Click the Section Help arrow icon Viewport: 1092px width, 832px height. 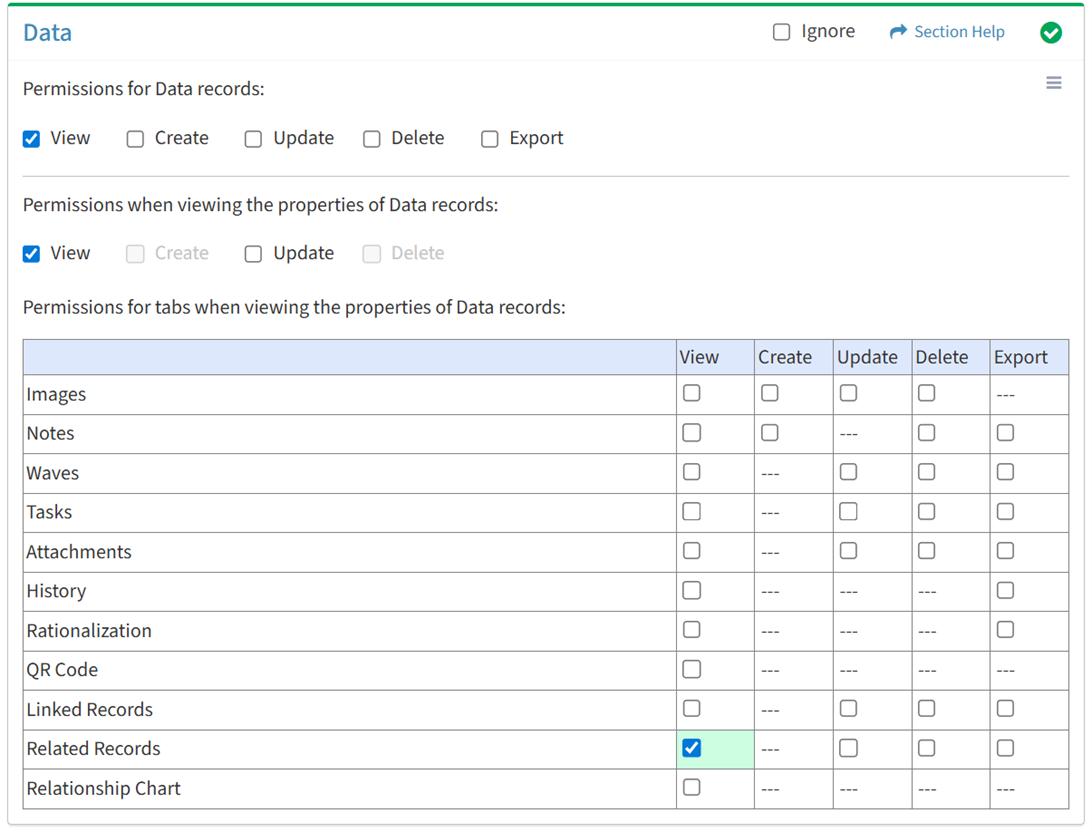(897, 32)
